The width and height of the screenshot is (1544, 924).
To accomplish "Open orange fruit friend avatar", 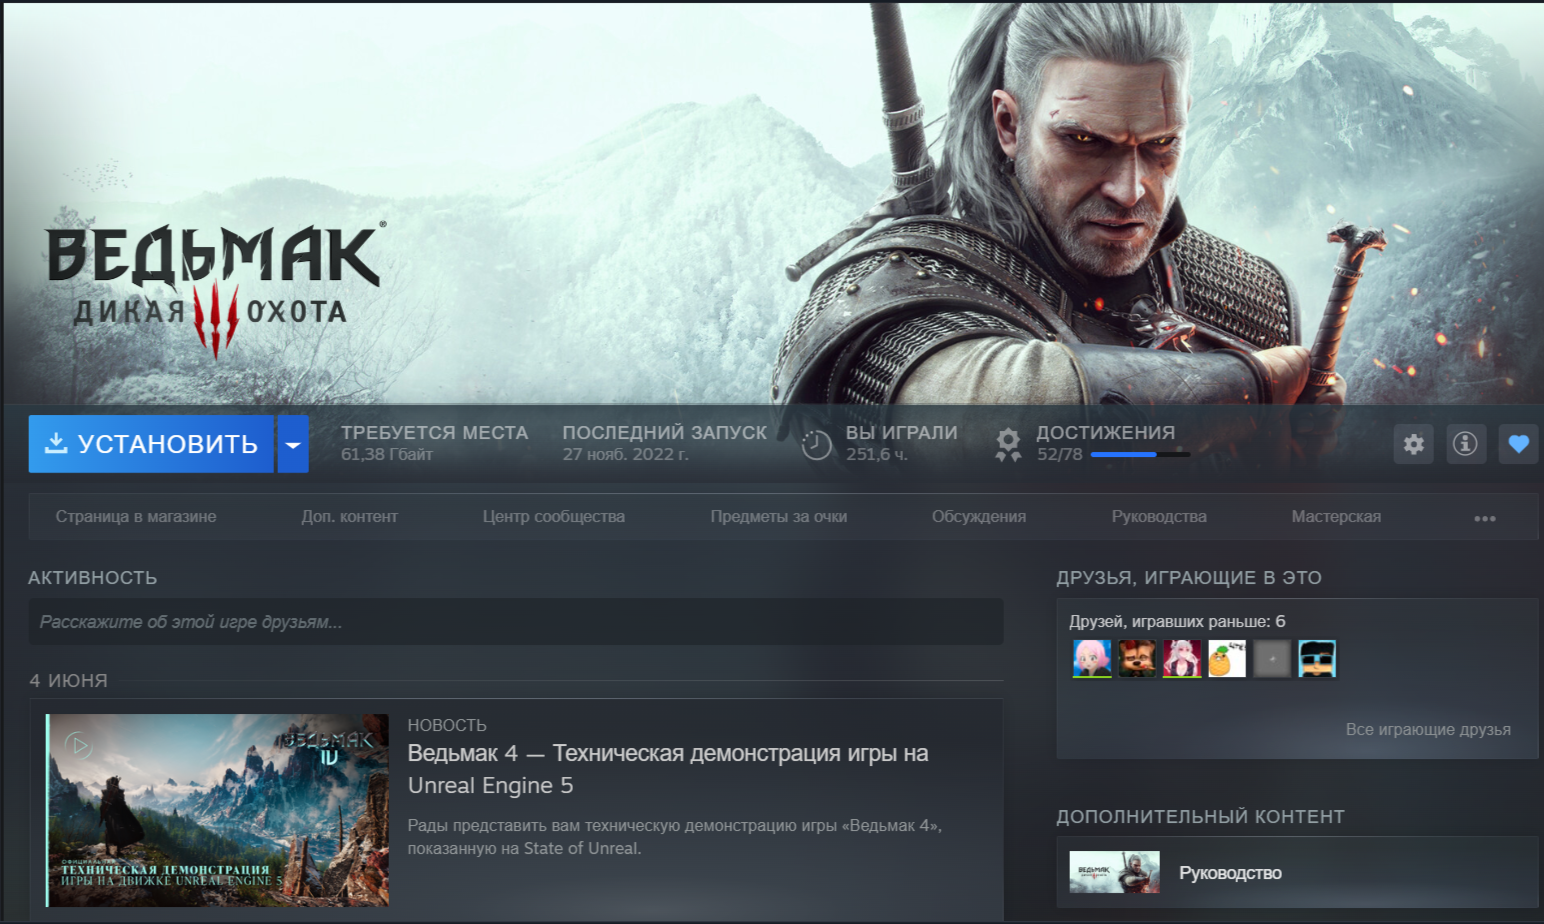I will [x=1227, y=659].
